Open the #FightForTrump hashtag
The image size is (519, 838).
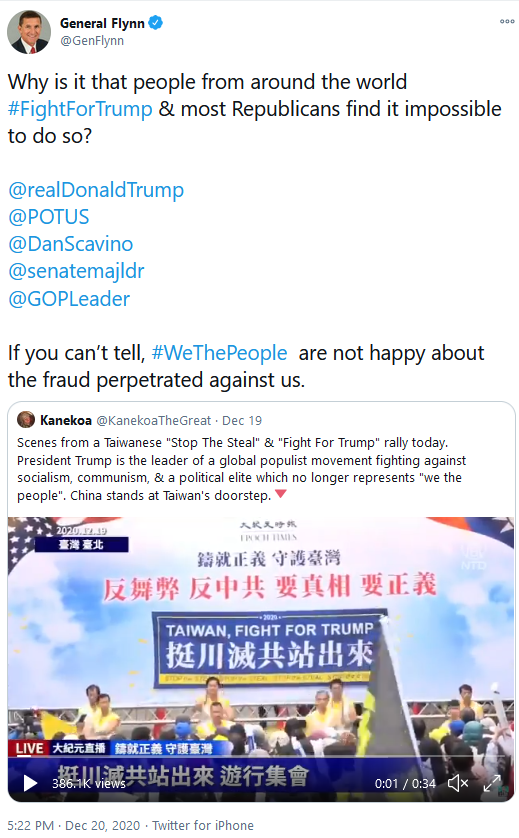pyautogui.click(x=80, y=109)
